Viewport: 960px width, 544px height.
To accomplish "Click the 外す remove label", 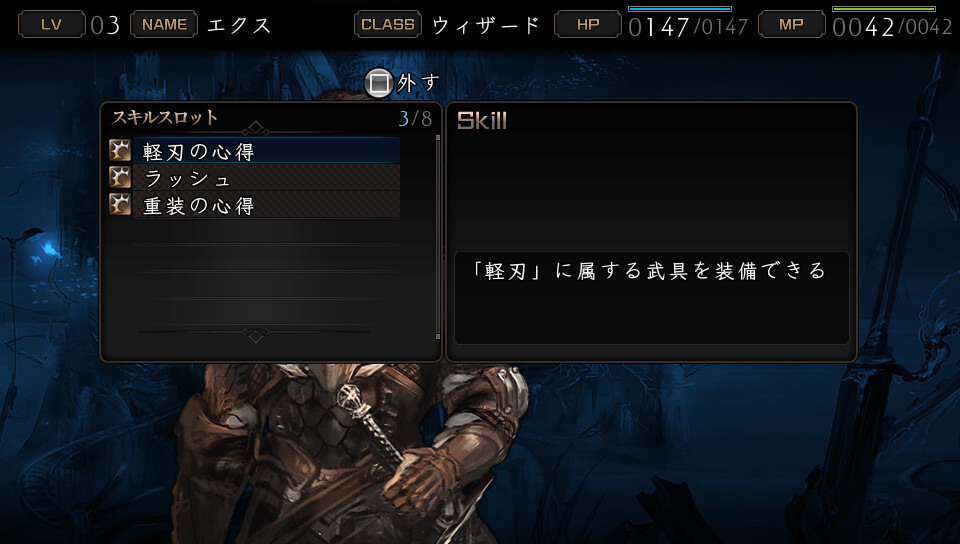I will pos(418,83).
